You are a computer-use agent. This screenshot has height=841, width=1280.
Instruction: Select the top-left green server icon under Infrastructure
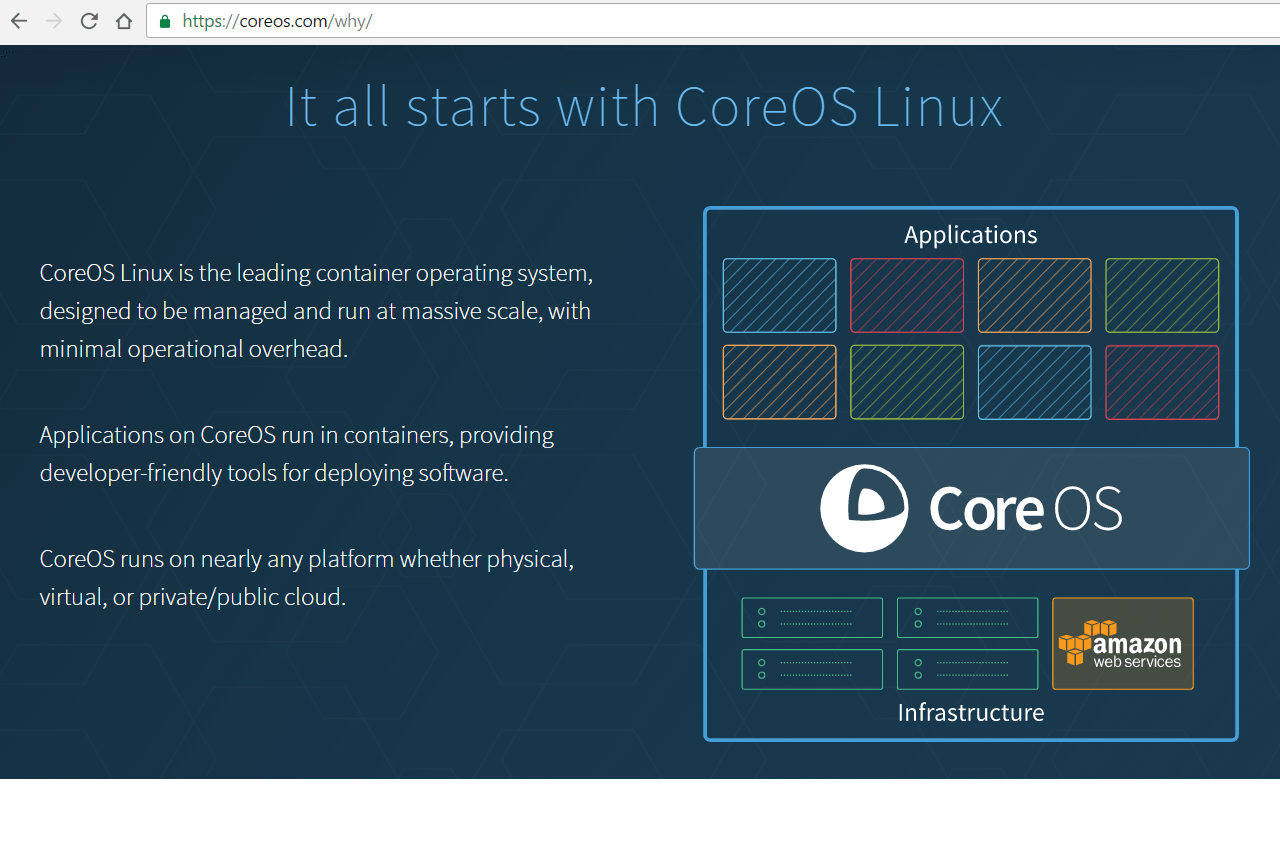(x=811, y=617)
